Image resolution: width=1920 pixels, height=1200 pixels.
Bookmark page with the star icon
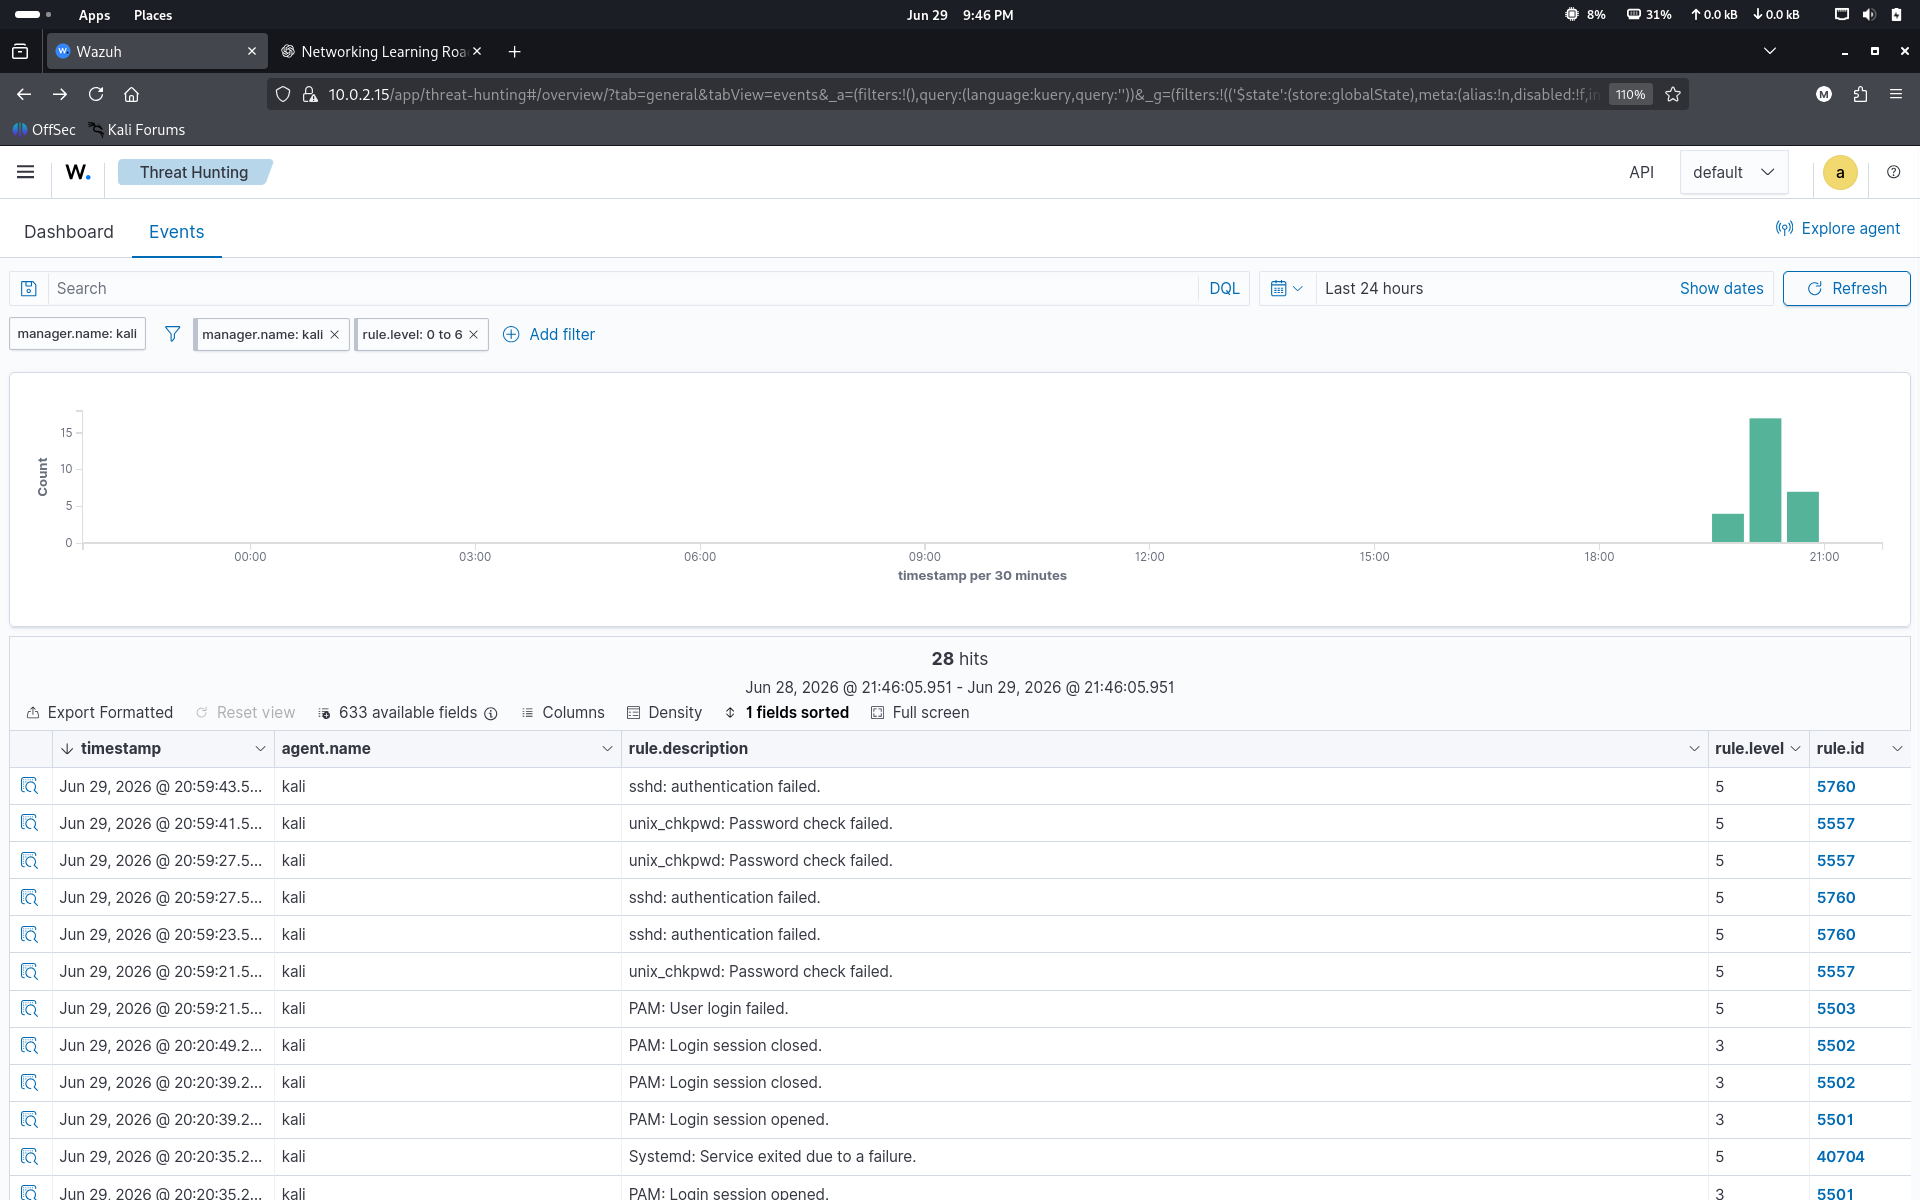pos(1673,95)
